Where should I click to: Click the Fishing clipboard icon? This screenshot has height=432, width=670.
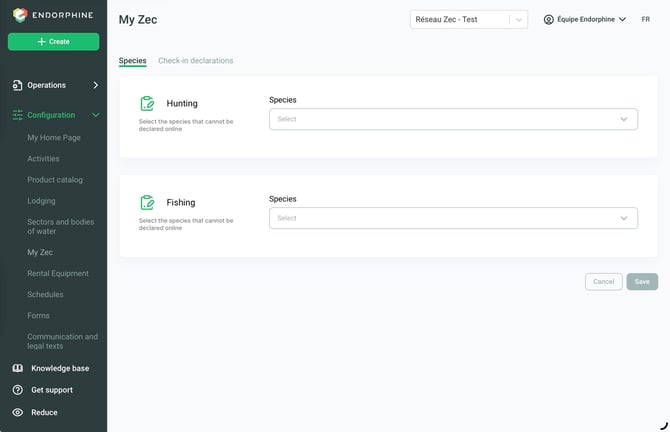click(147, 203)
